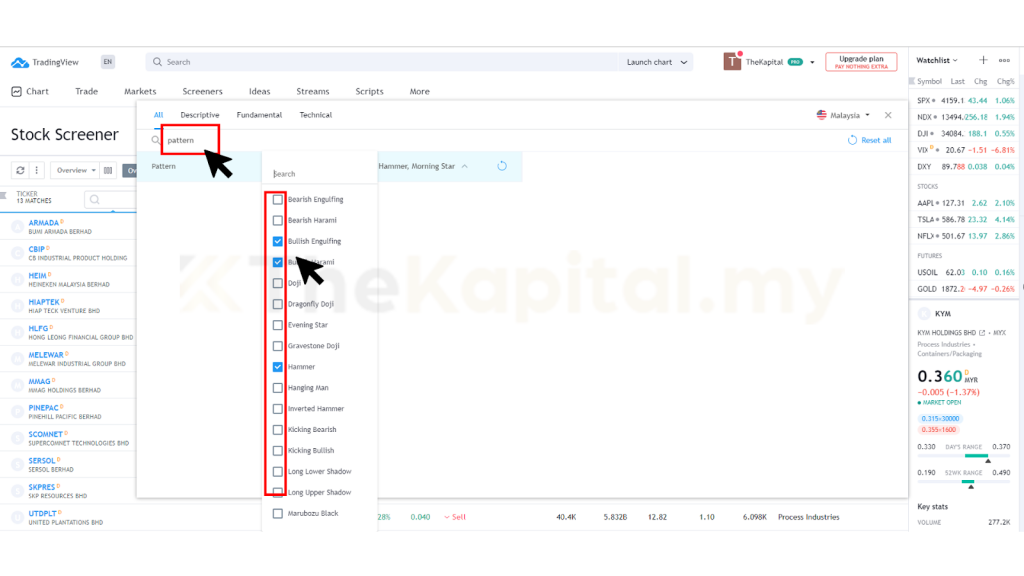Click the Reset all link

click(x=869, y=140)
